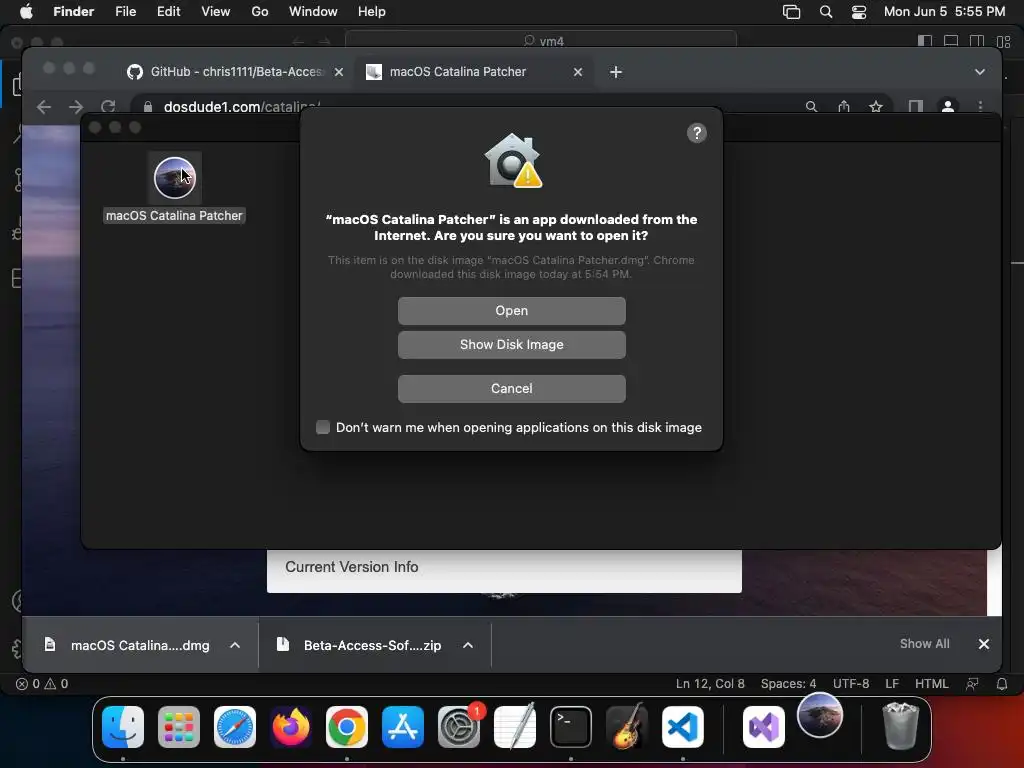Select LF end of line status
The image size is (1024, 768).
(892, 684)
